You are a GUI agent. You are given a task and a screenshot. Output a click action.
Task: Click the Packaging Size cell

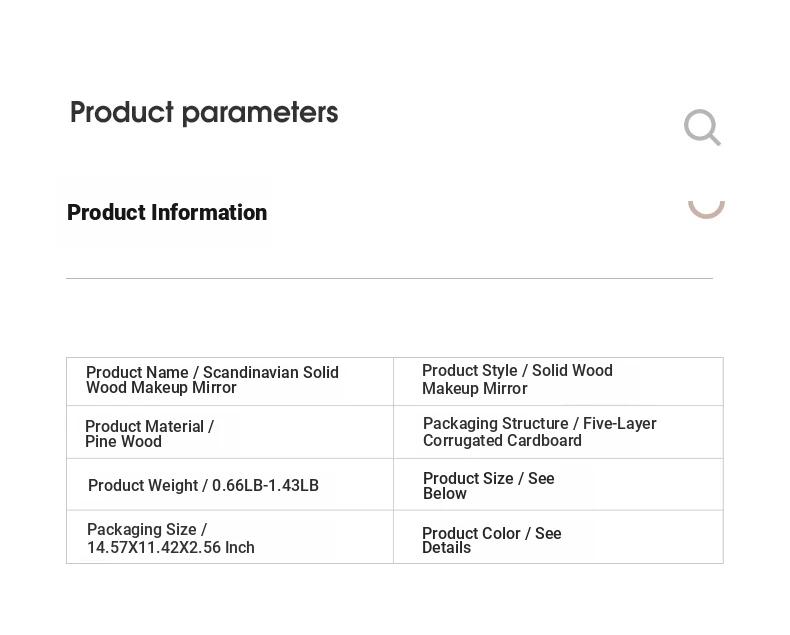pyautogui.click(x=230, y=538)
